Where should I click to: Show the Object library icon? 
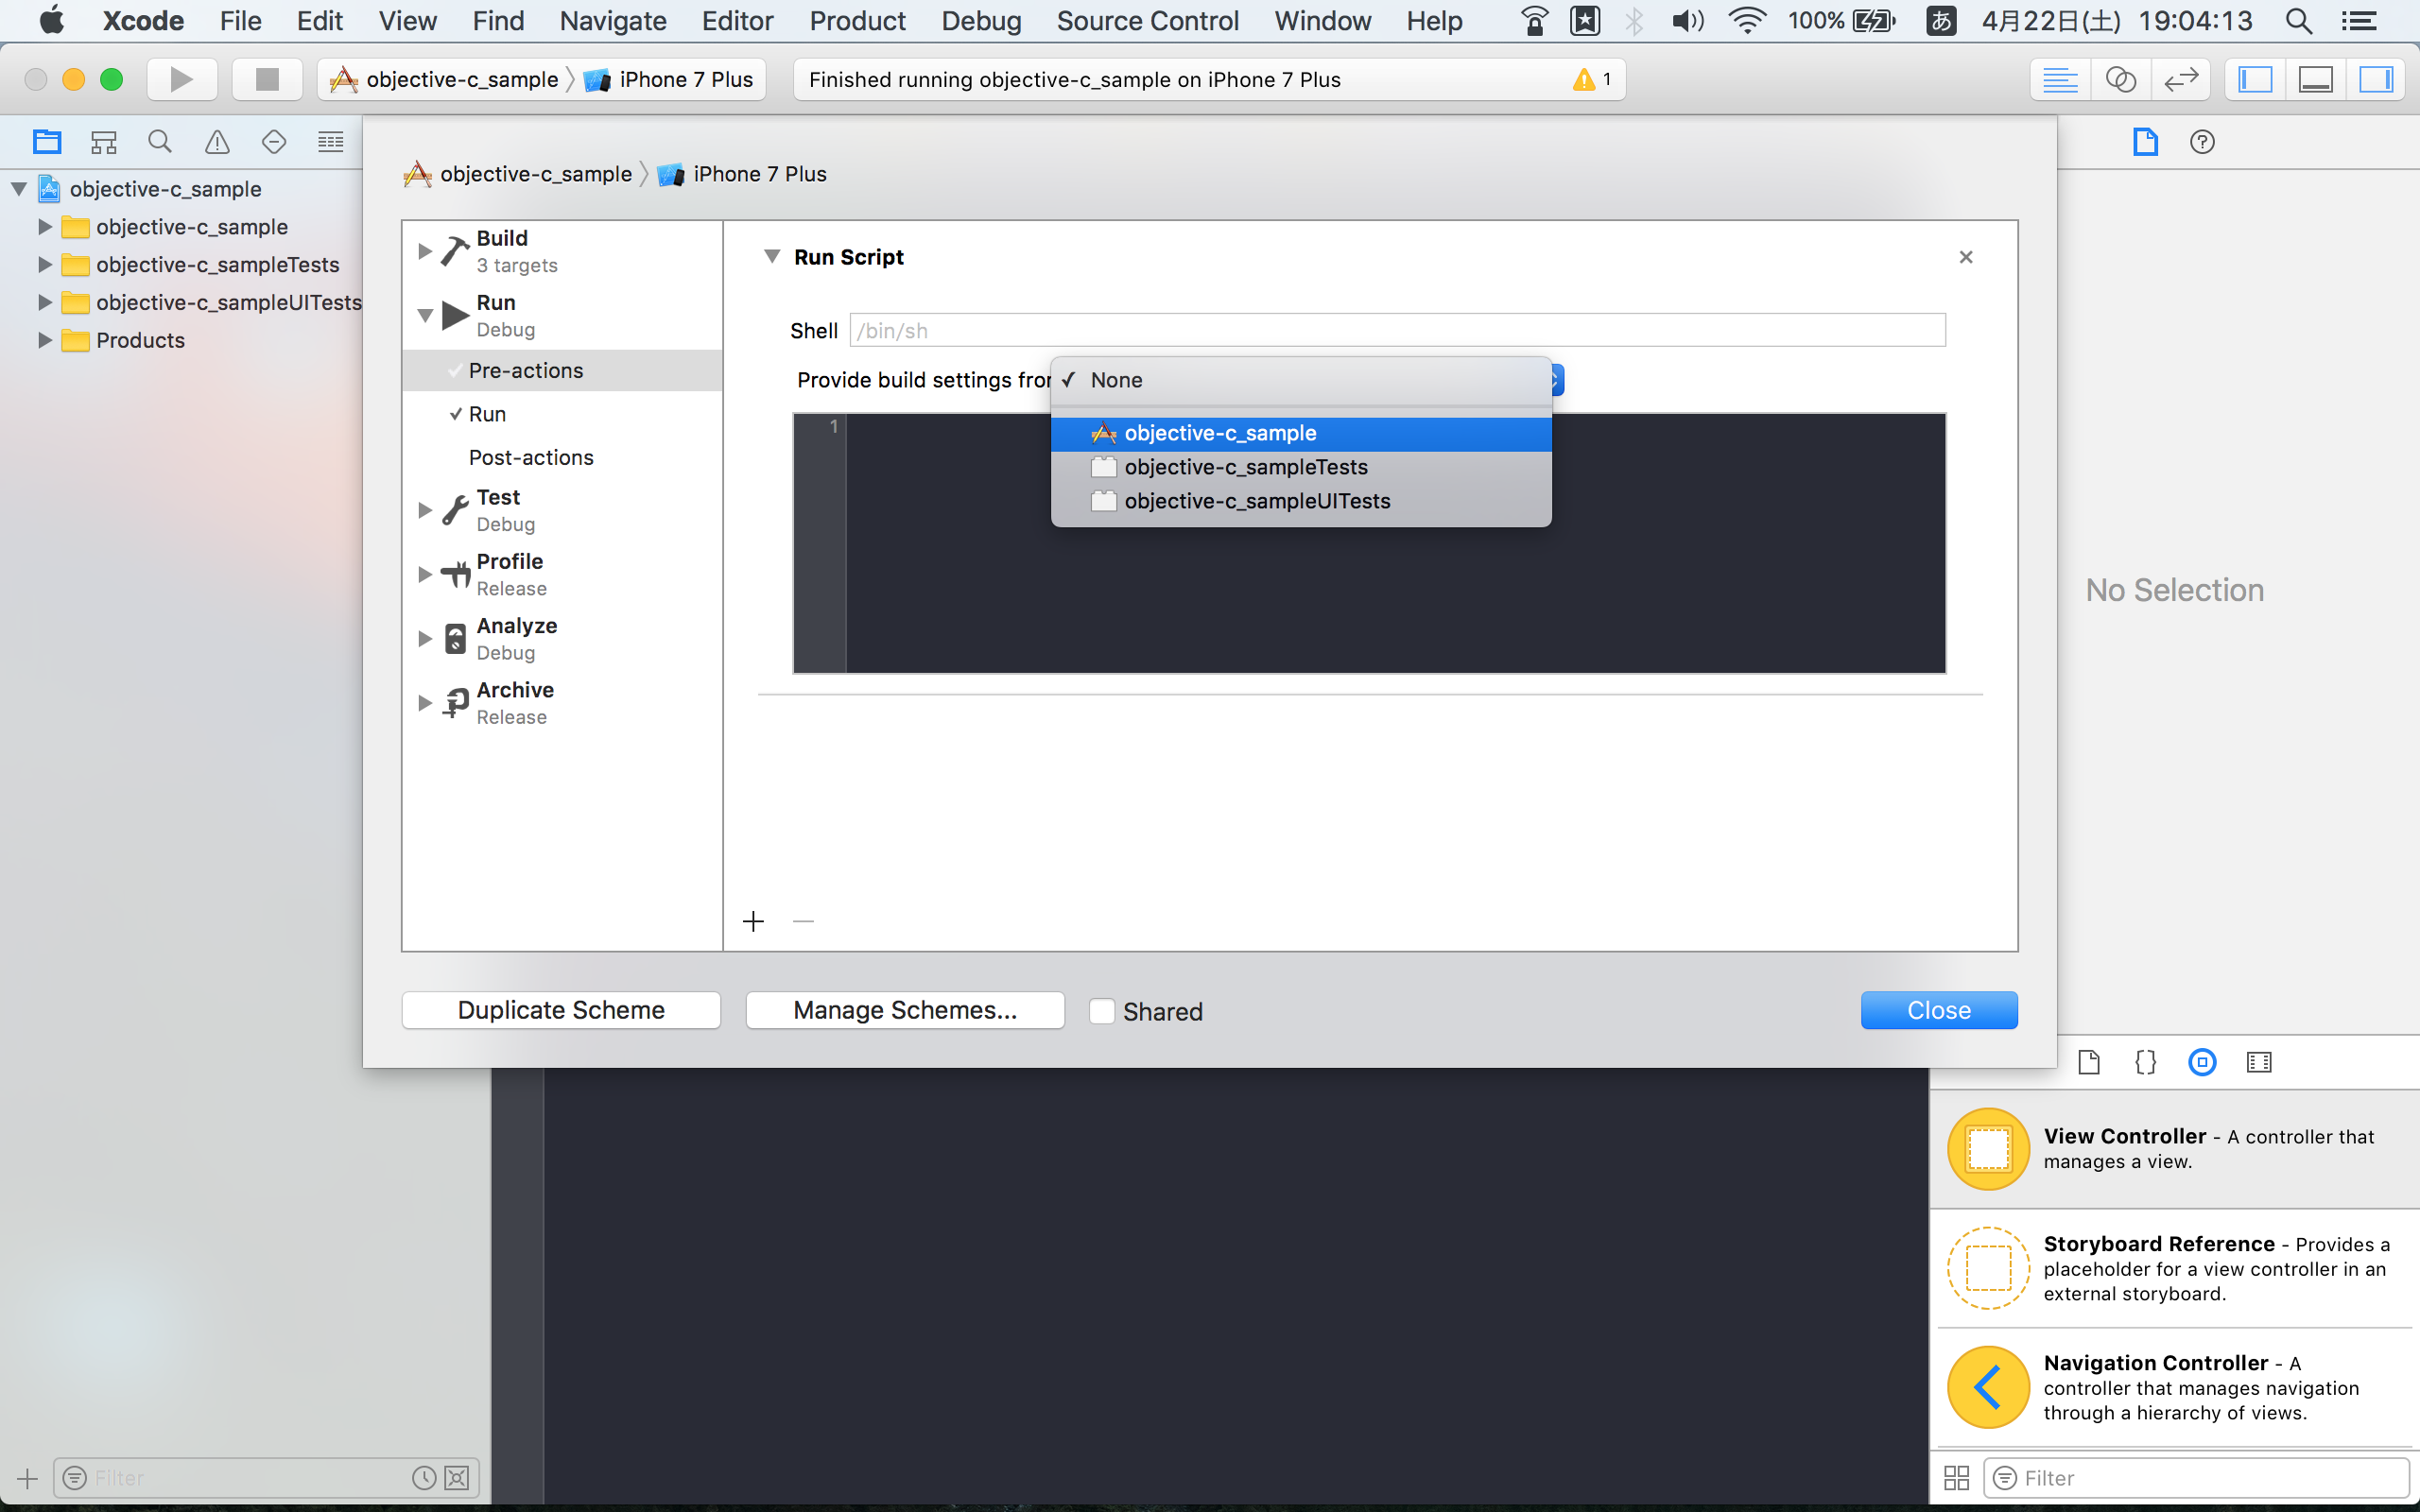tap(2202, 1062)
